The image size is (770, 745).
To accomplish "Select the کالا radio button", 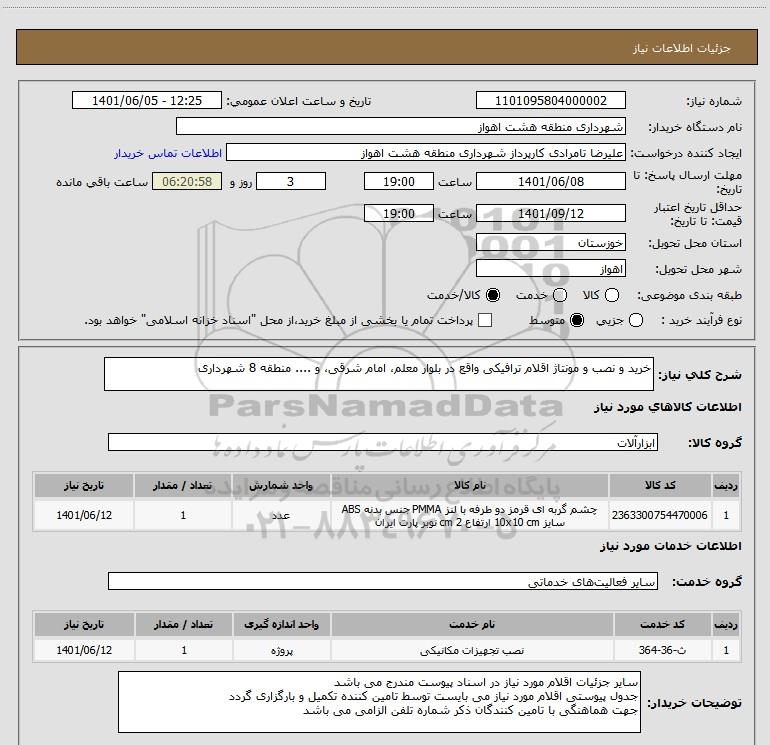I will 612,295.
